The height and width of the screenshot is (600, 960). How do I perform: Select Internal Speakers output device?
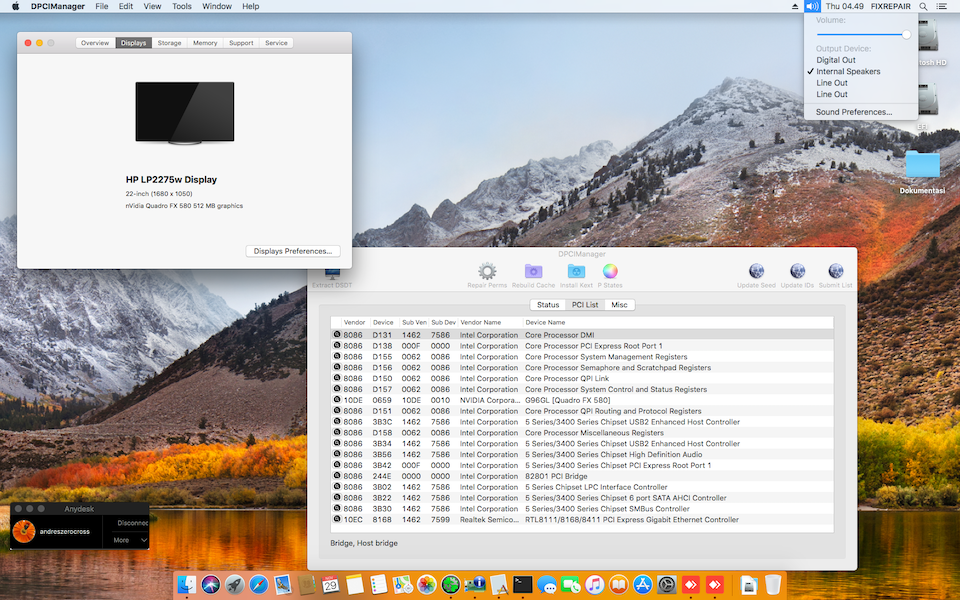tap(848, 72)
